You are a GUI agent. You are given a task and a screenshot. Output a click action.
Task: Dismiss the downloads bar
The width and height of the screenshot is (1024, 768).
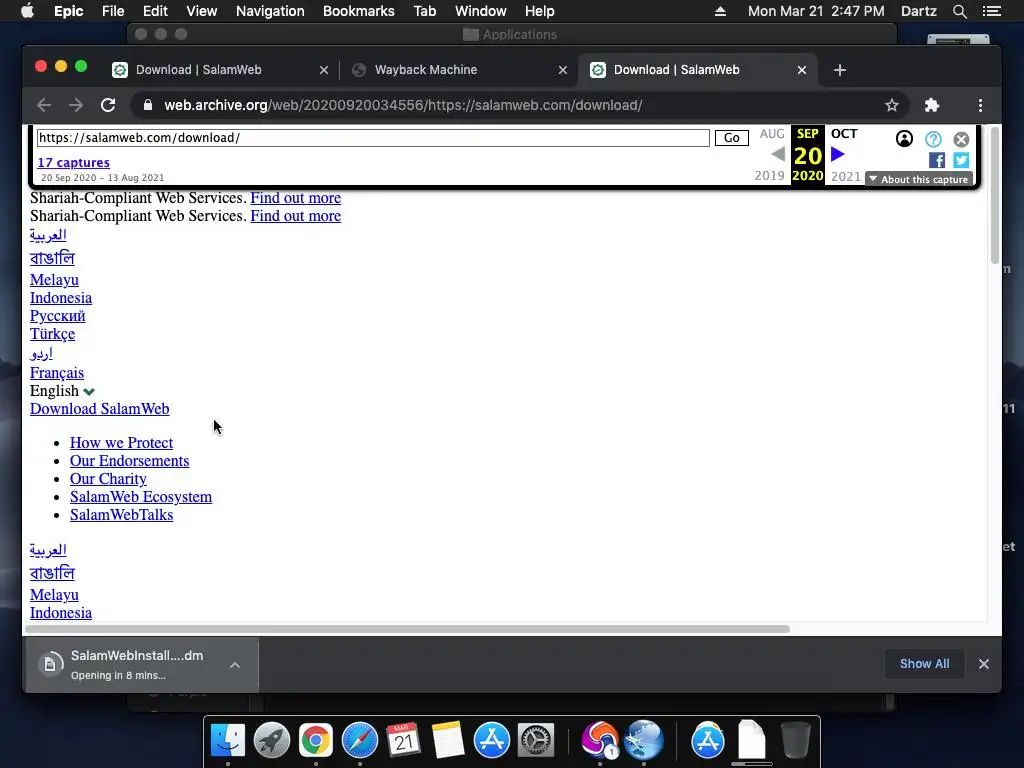coord(984,664)
